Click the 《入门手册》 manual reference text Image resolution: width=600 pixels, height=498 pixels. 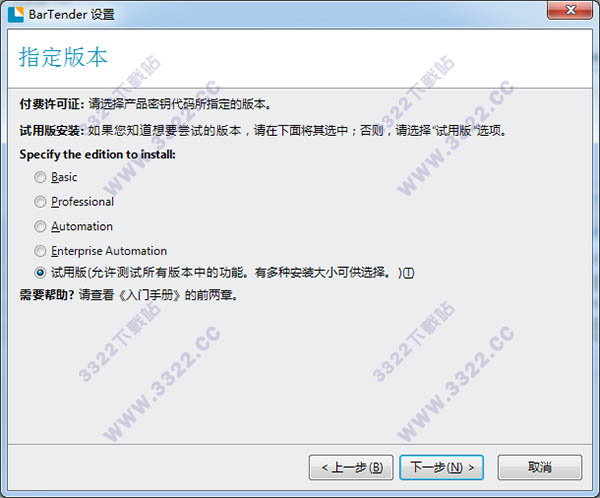148,295
